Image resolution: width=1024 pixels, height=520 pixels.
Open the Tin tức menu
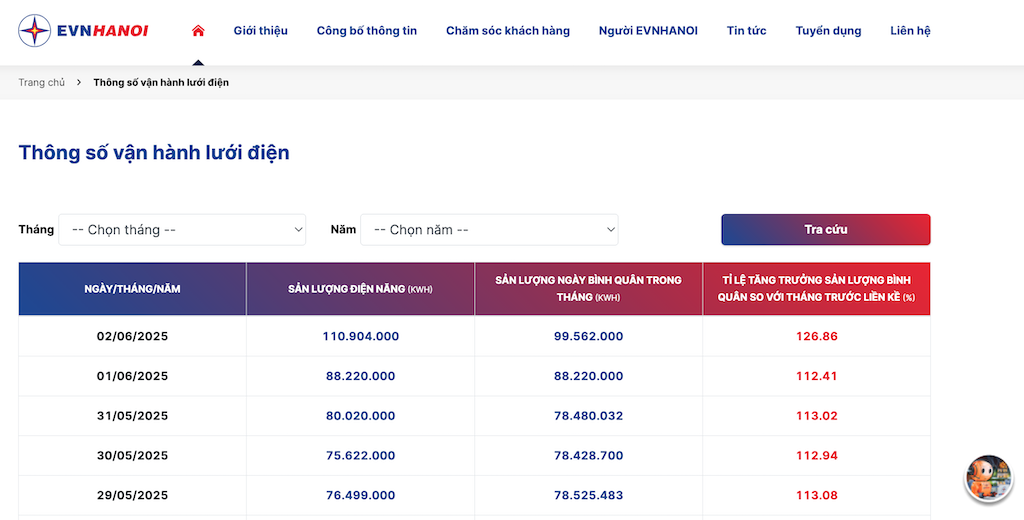click(x=746, y=31)
